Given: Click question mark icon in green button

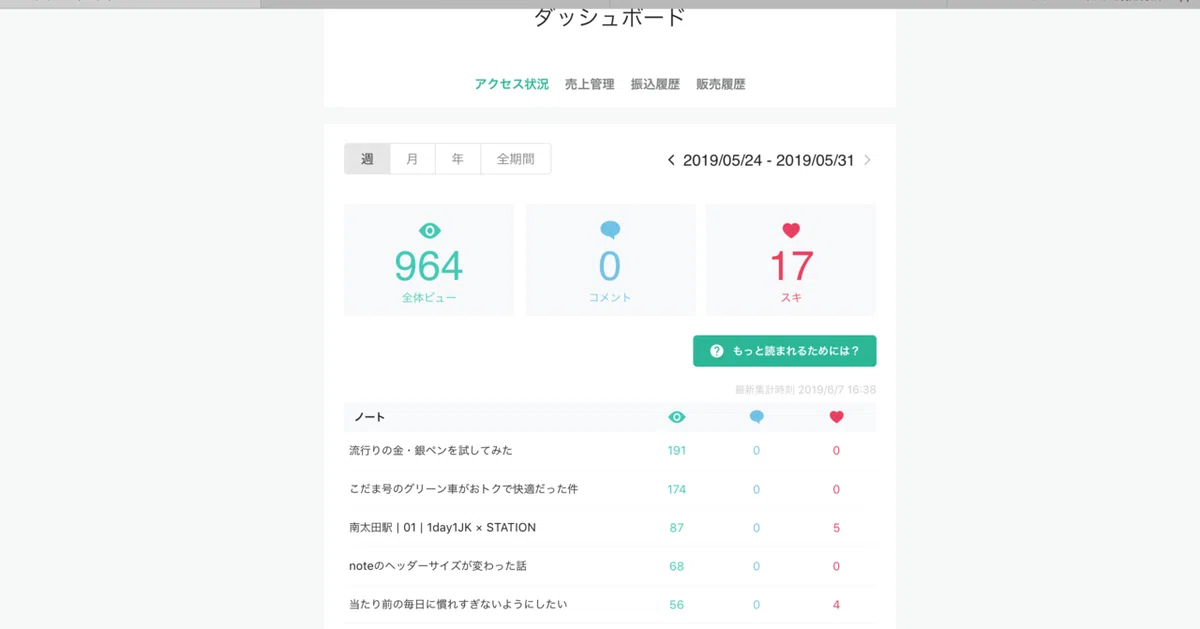Looking at the screenshot, I should (716, 351).
